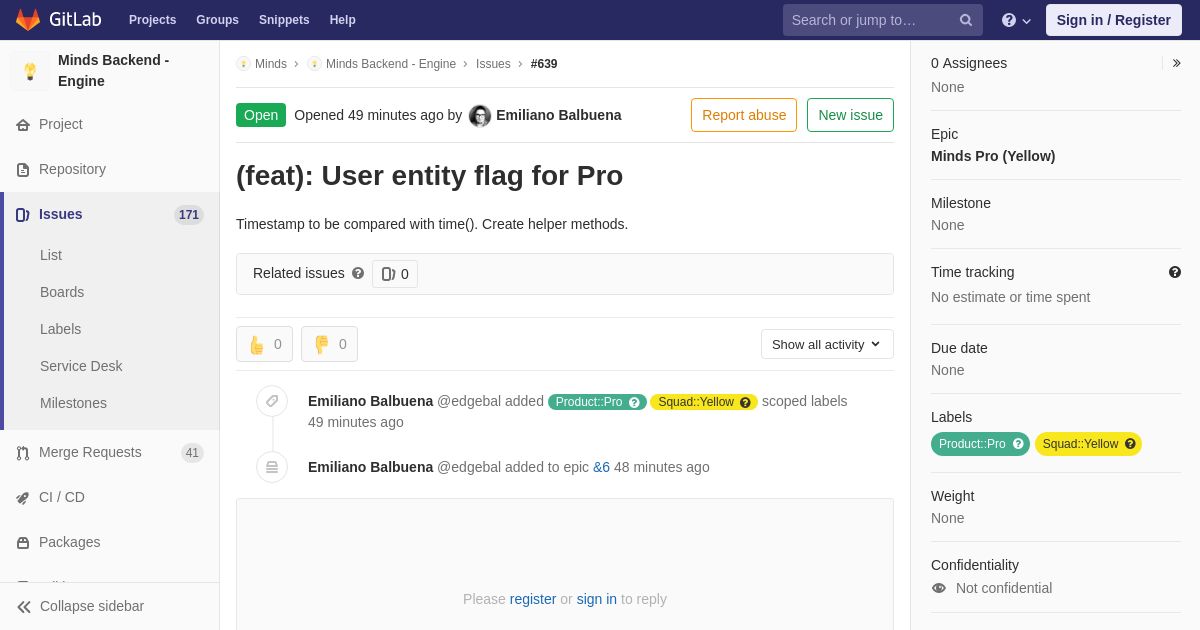Viewport: 1200px width, 630px height.
Task: Open the Help question mark menu
Action: (x=1016, y=20)
